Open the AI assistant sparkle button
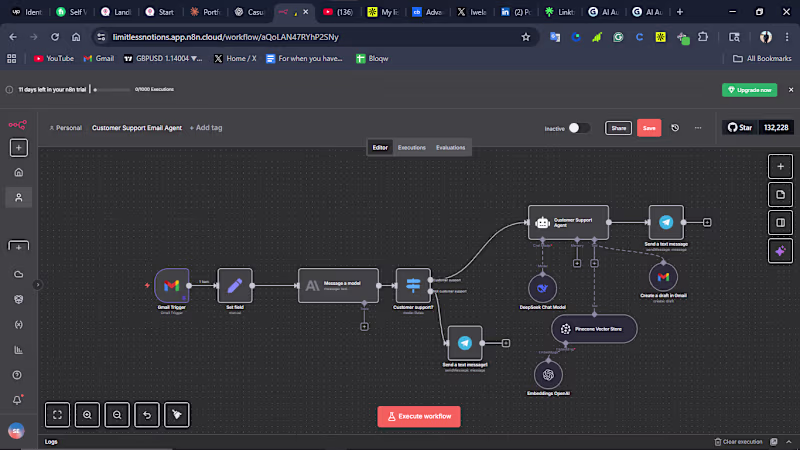 tap(780, 251)
